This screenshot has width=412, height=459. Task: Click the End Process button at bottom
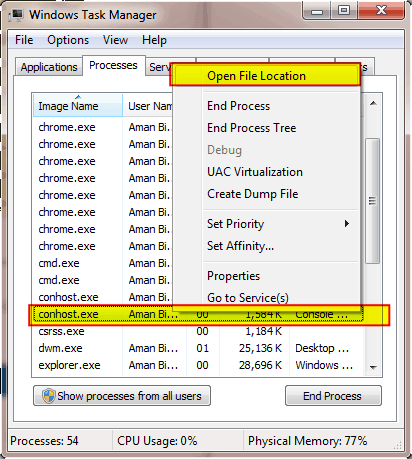click(x=333, y=396)
